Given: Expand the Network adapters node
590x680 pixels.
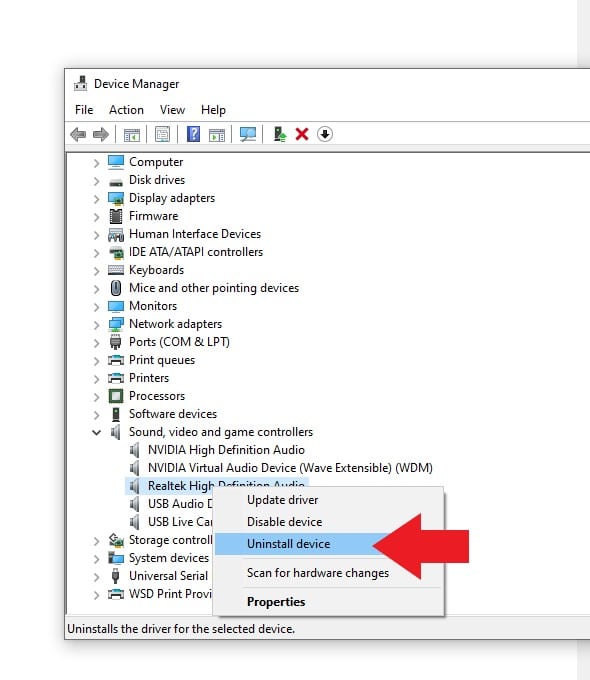Looking at the screenshot, I should [x=96, y=325].
